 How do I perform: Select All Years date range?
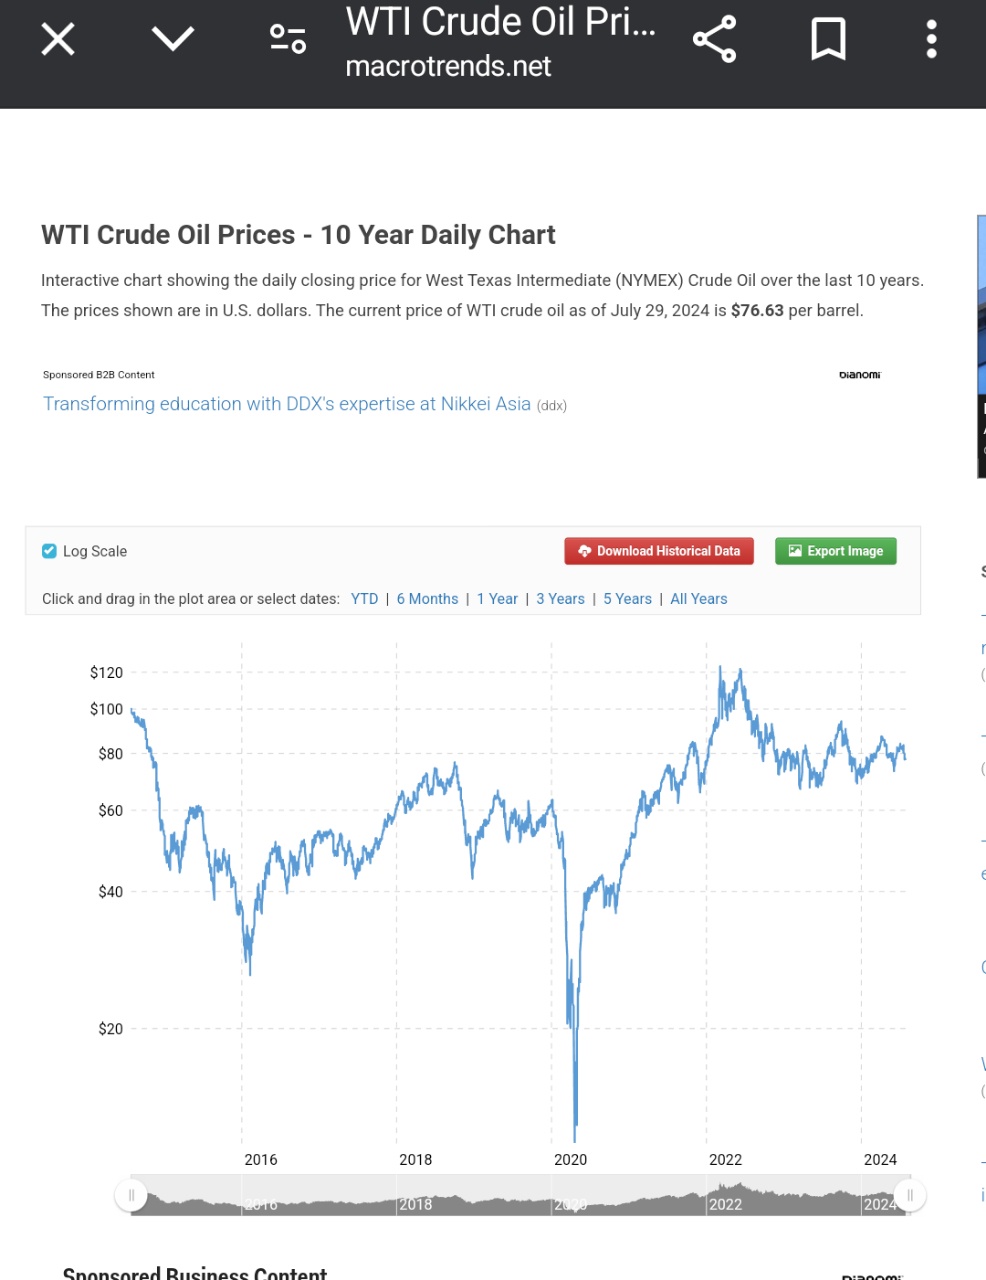tap(698, 599)
